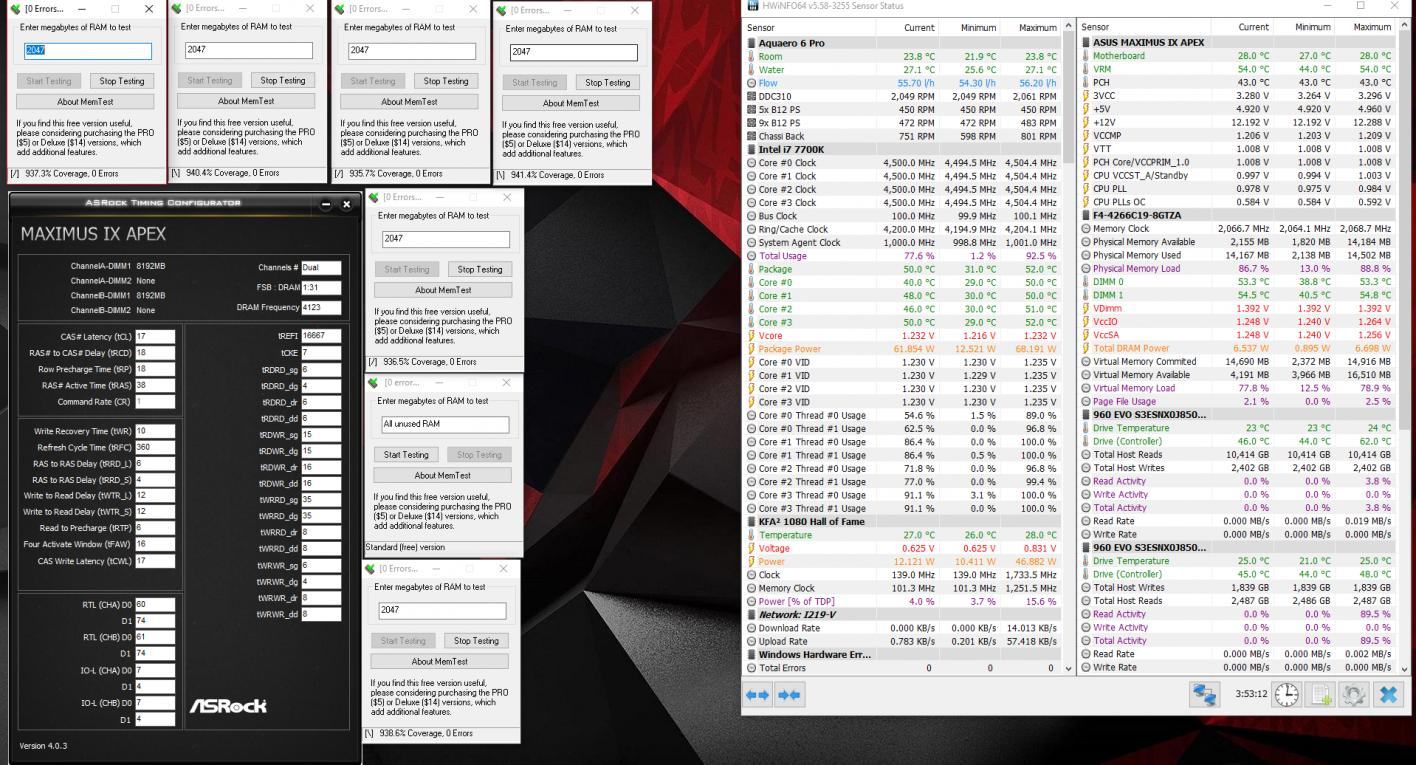Click the Aquaero 6 Pro sensor group icon
The image size is (1416, 765).
[x=752, y=43]
